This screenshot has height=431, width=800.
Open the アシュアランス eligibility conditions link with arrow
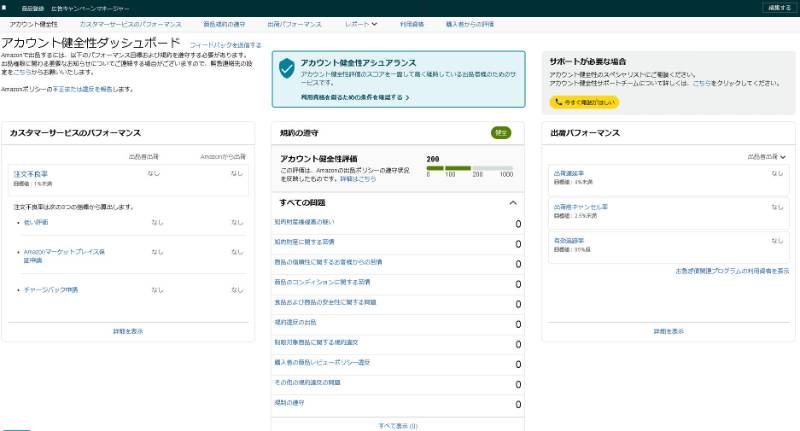pyautogui.click(x=355, y=97)
